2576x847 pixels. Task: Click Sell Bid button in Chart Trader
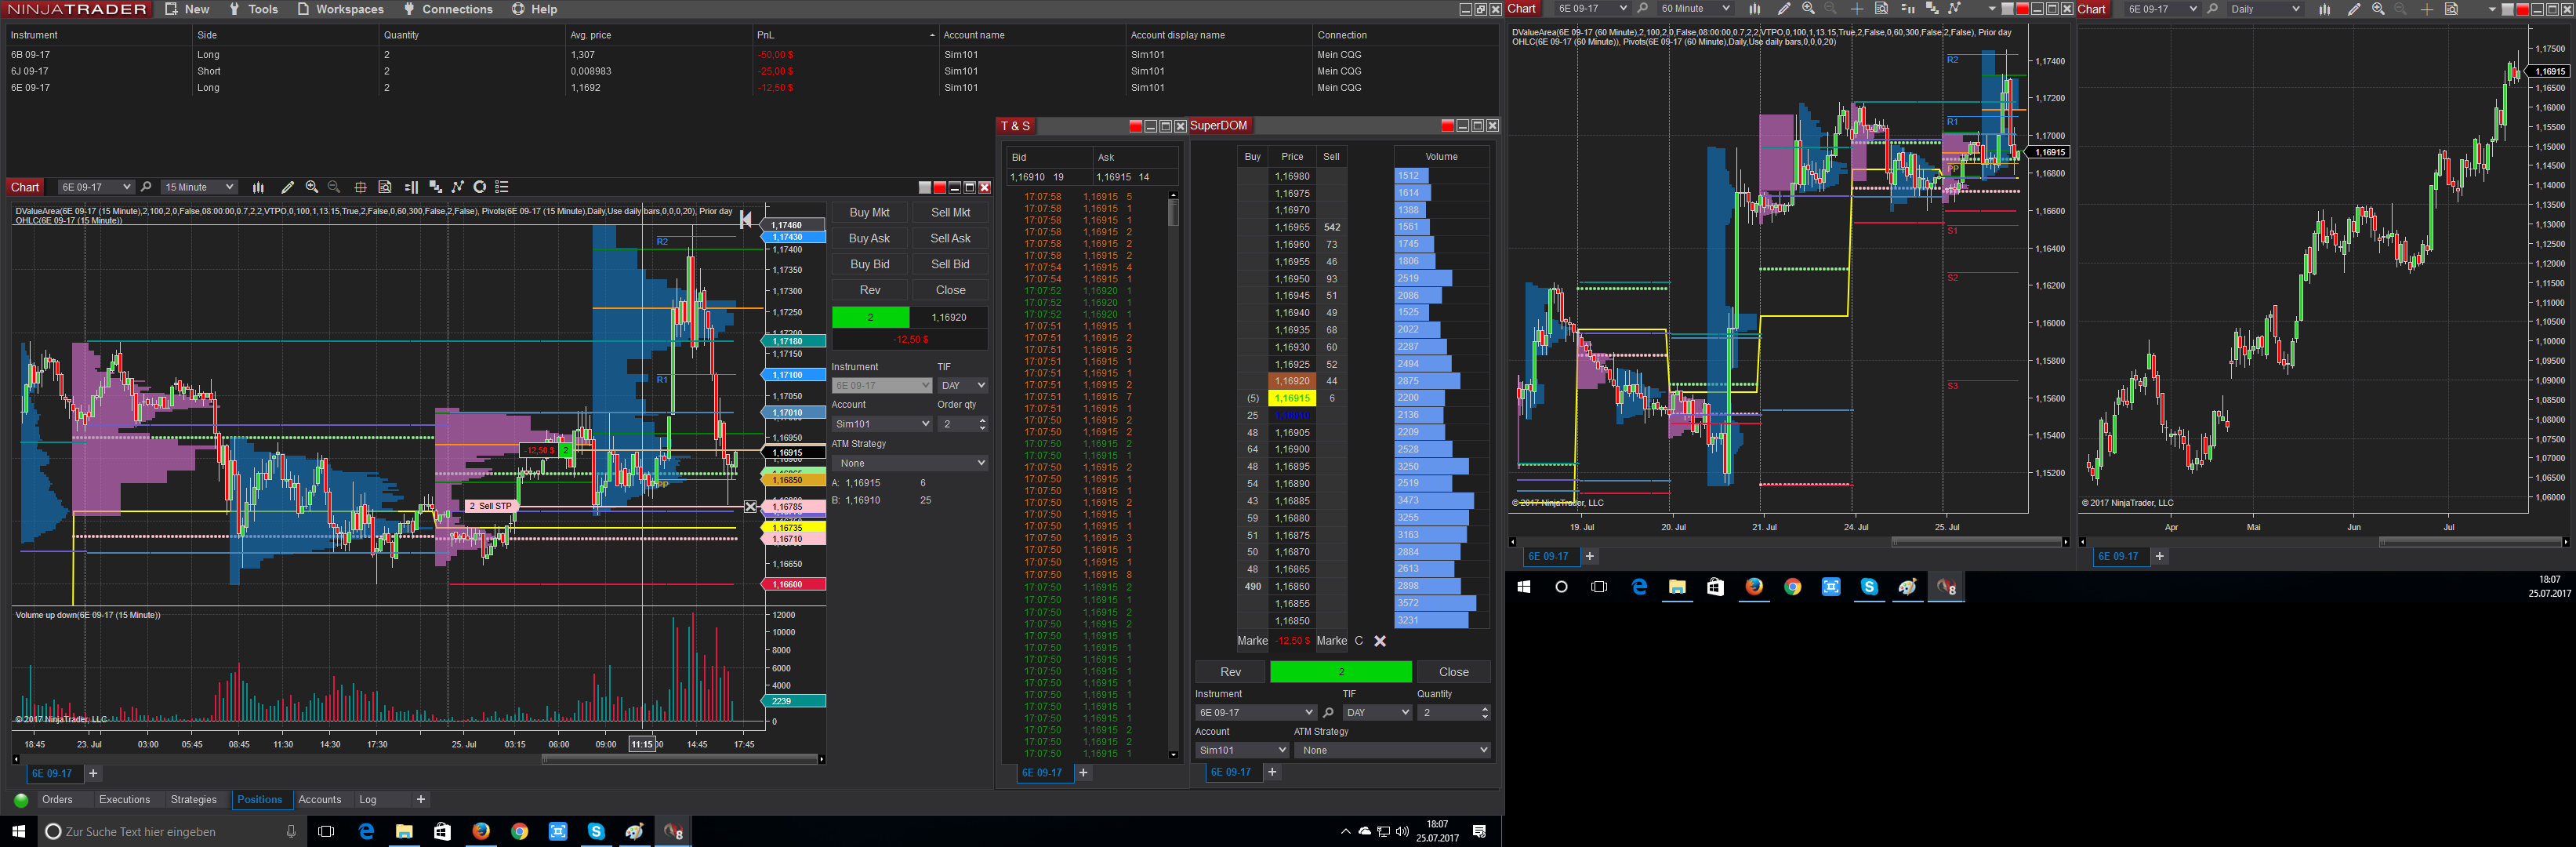950,265
